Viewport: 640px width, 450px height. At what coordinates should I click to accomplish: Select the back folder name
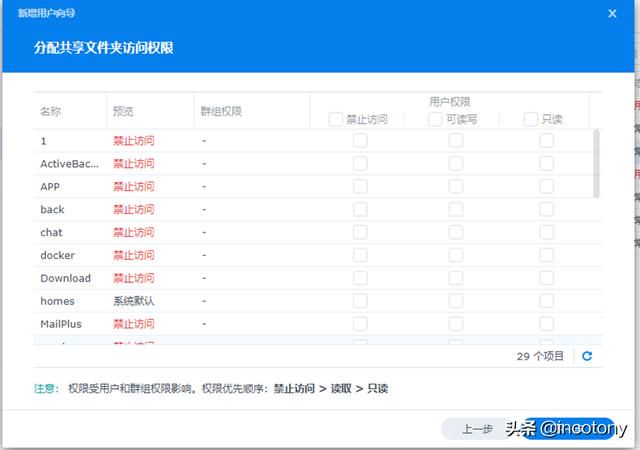coord(52,209)
